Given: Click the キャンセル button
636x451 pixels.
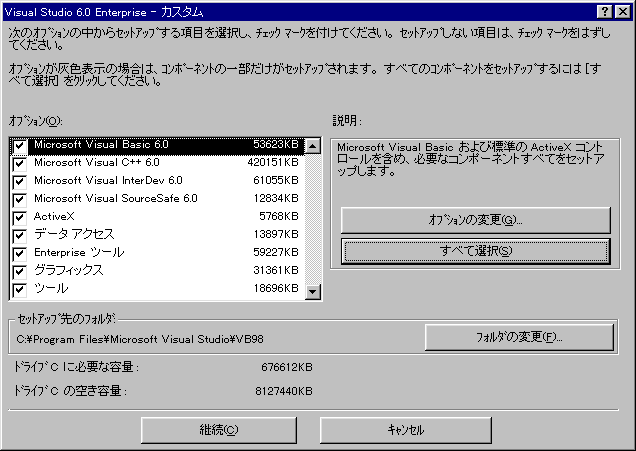Looking at the screenshot, I should [x=406, y=430].
